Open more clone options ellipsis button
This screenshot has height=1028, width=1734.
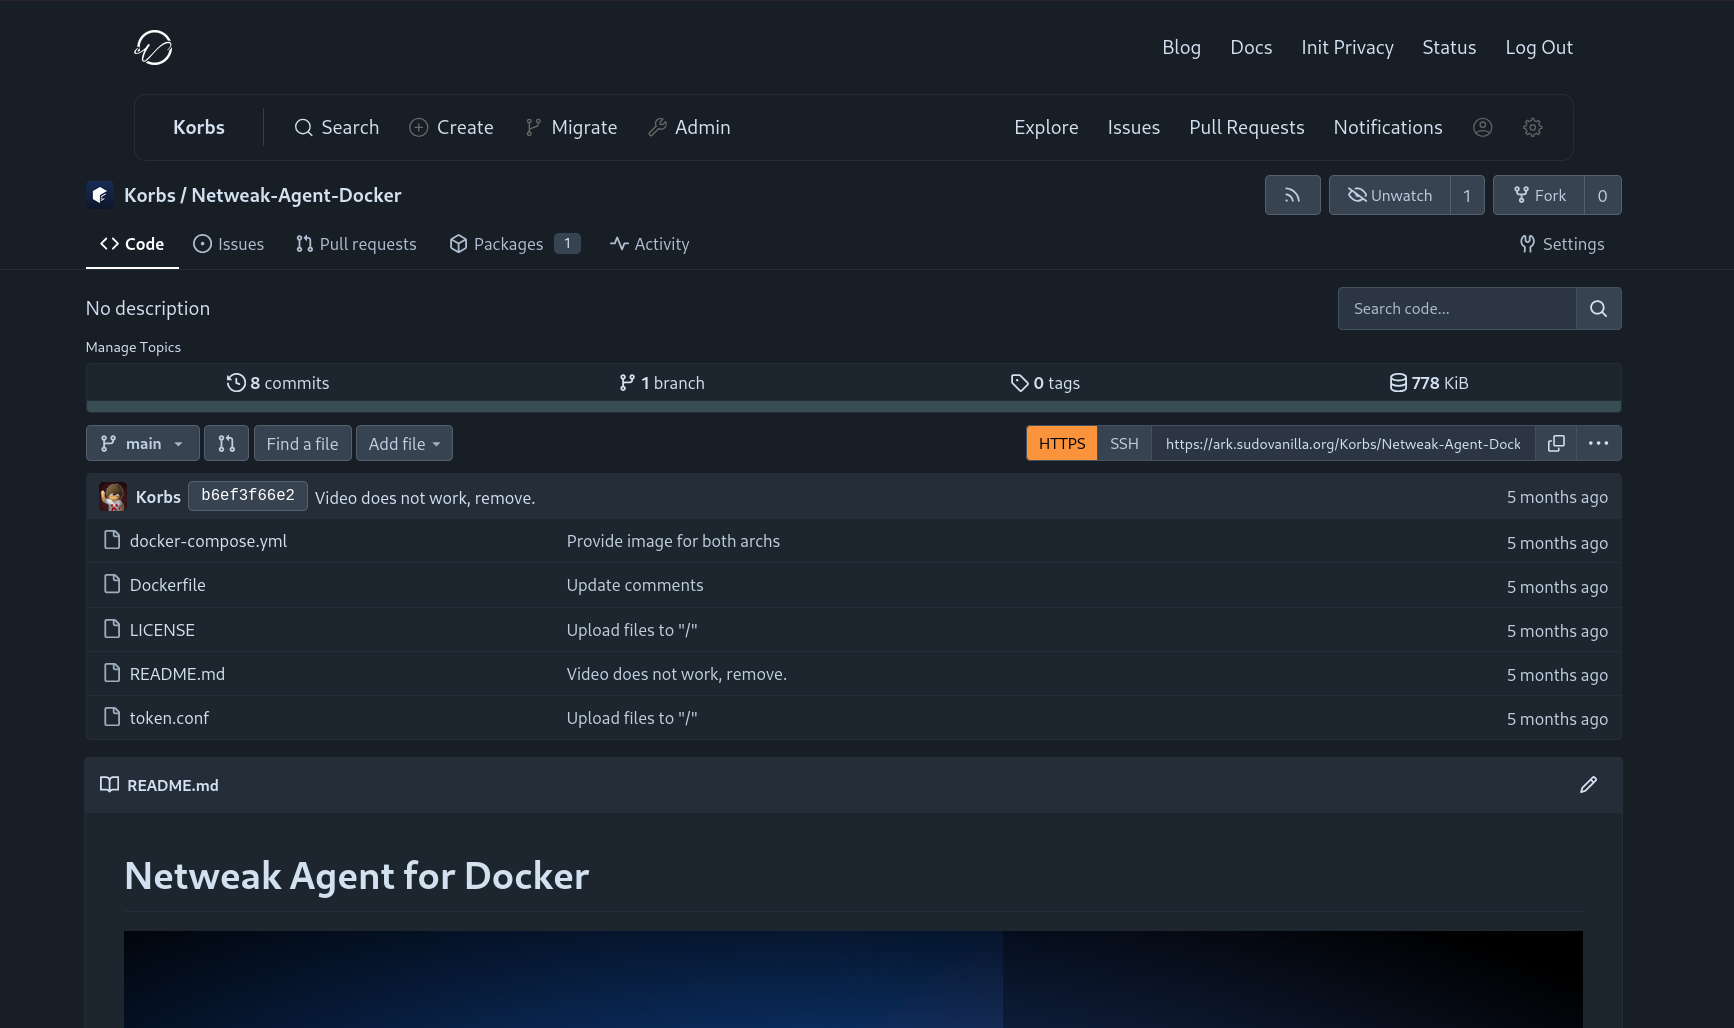click(1598, 443)
